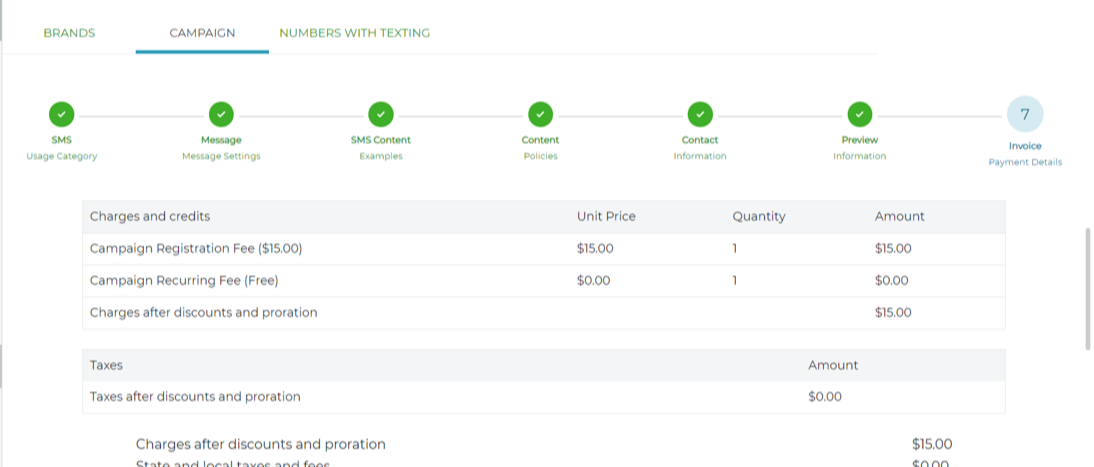1094x467 pixels.
Task: Select the Campaign tab
Action: tap(202, 33)
